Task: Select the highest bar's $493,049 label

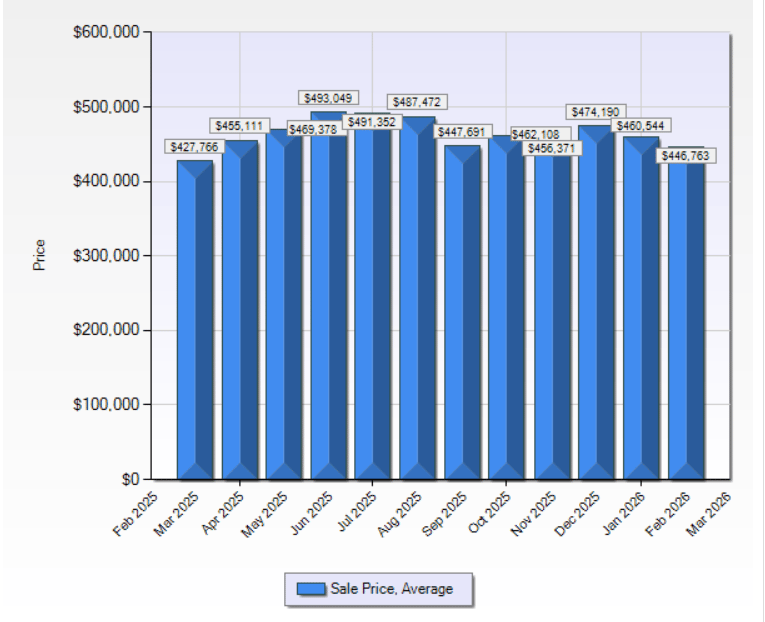Action: point(329,98)
